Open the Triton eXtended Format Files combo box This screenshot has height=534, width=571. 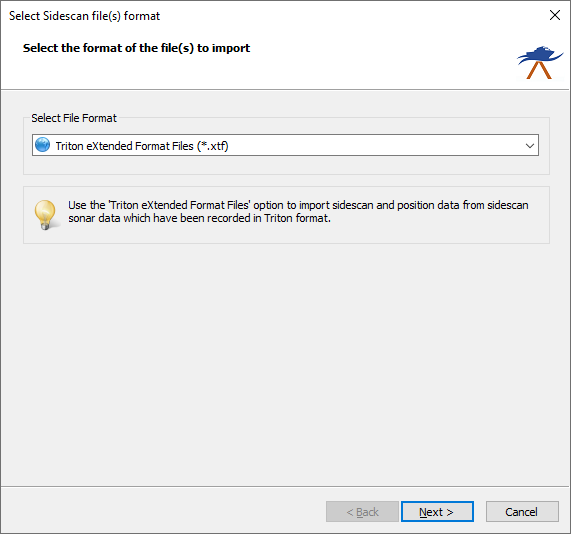285,145
